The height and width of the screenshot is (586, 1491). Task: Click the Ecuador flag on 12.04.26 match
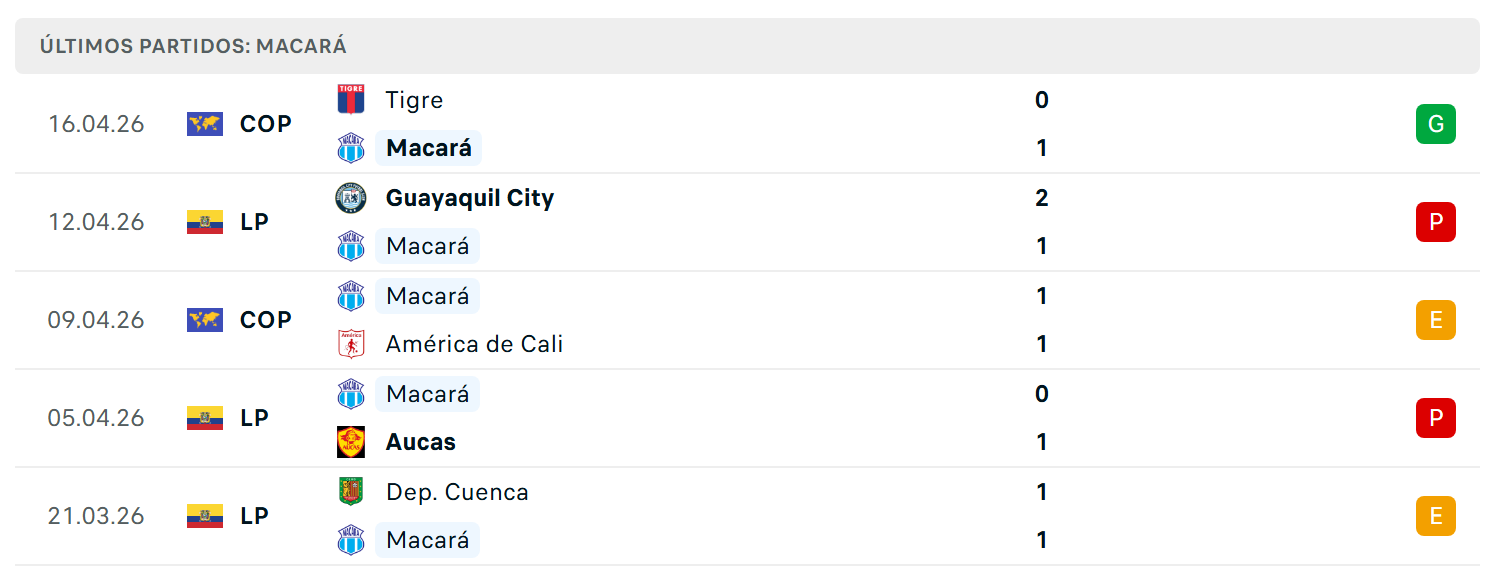[x=205, y=222]
